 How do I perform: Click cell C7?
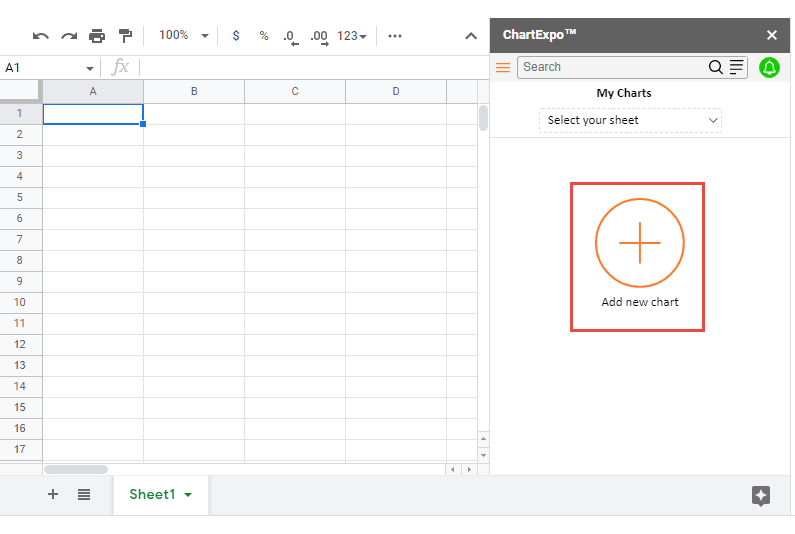pyautogui.click(x=295, y=239)
